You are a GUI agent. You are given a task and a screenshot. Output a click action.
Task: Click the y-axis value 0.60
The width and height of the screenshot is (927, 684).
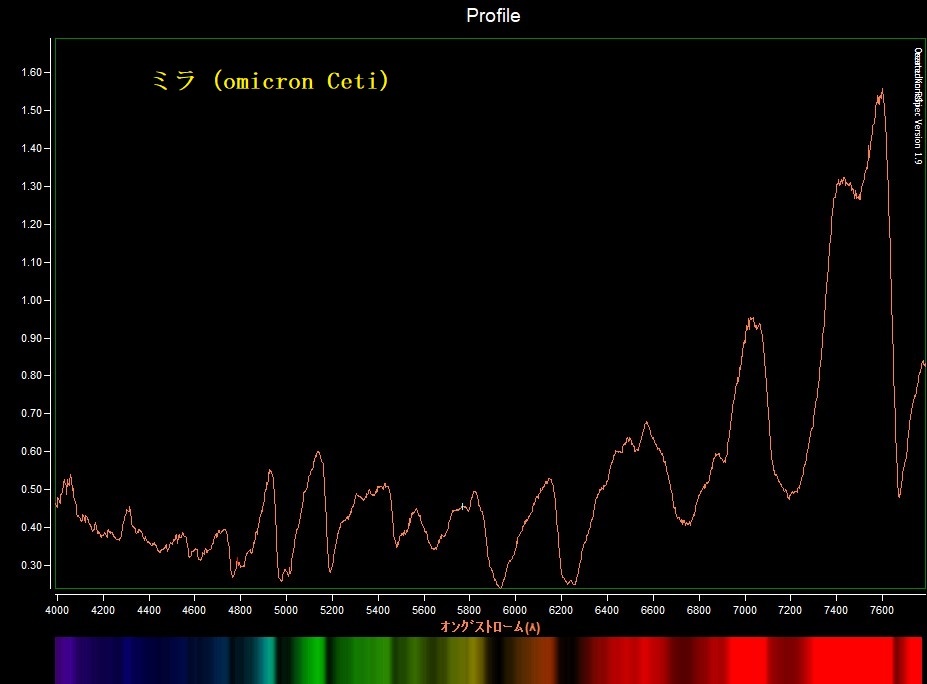[31, 451]
